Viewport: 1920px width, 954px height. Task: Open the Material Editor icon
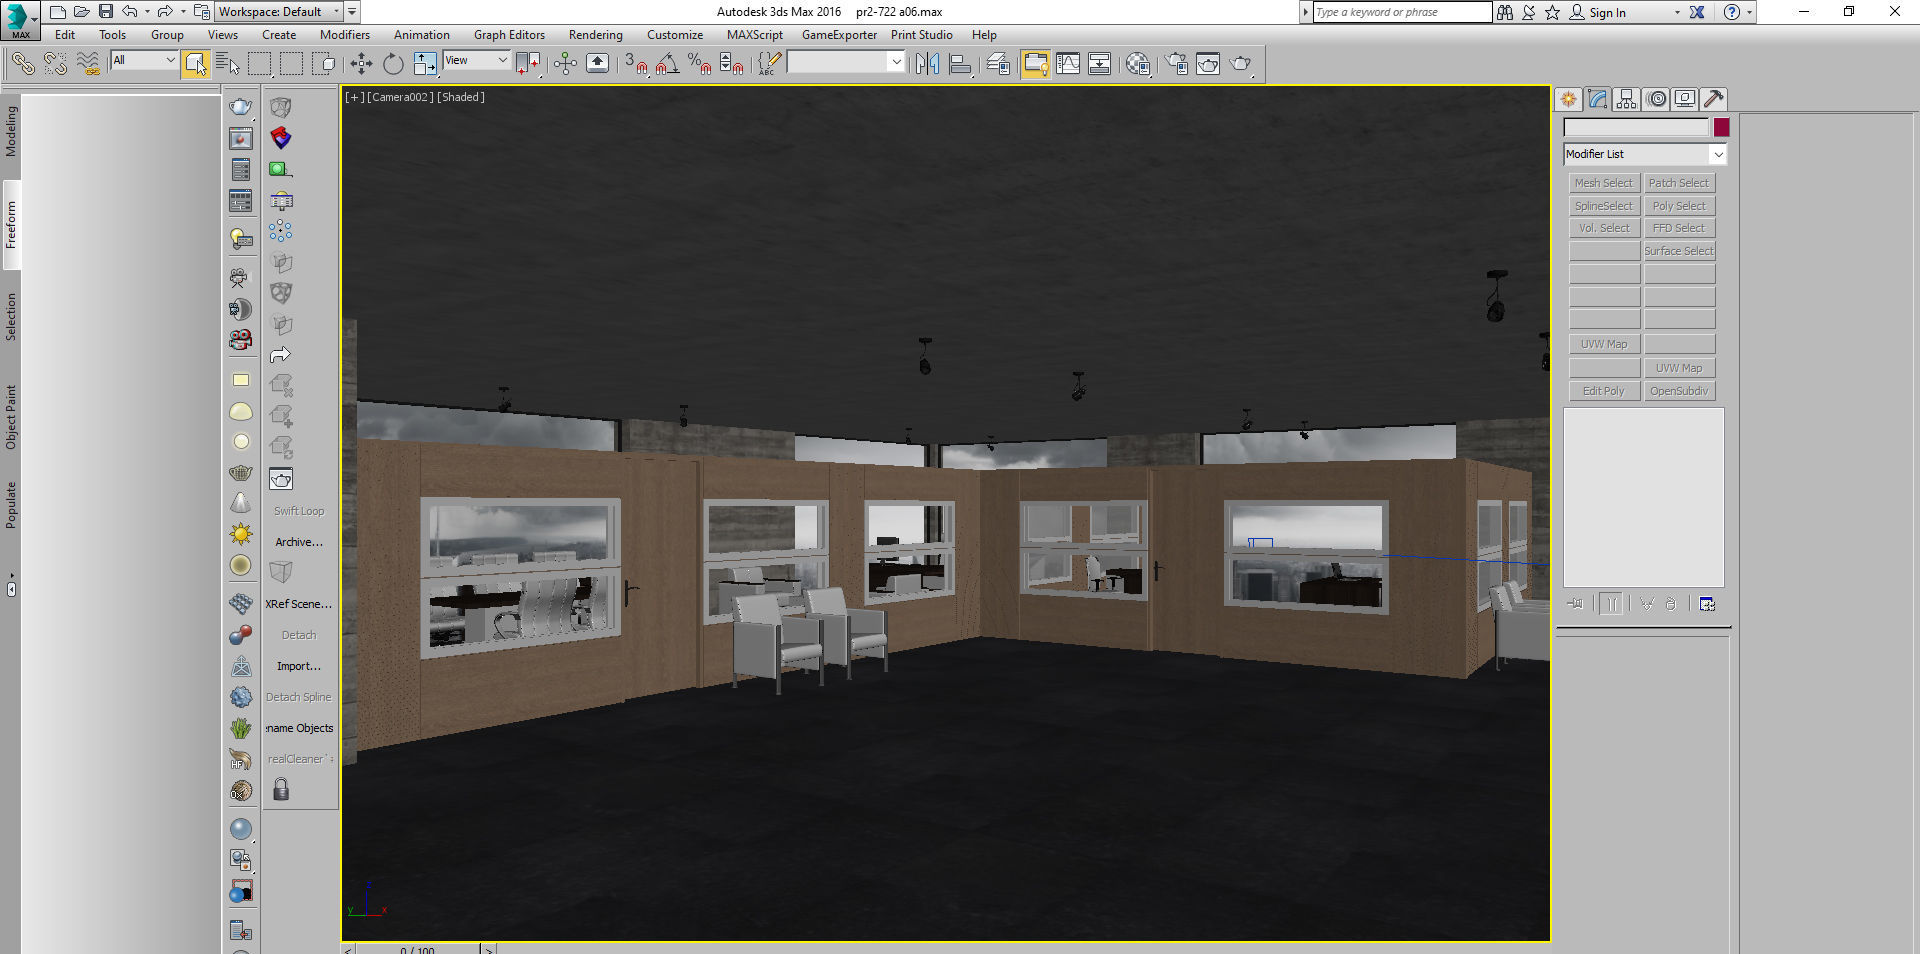(1137, 64)
